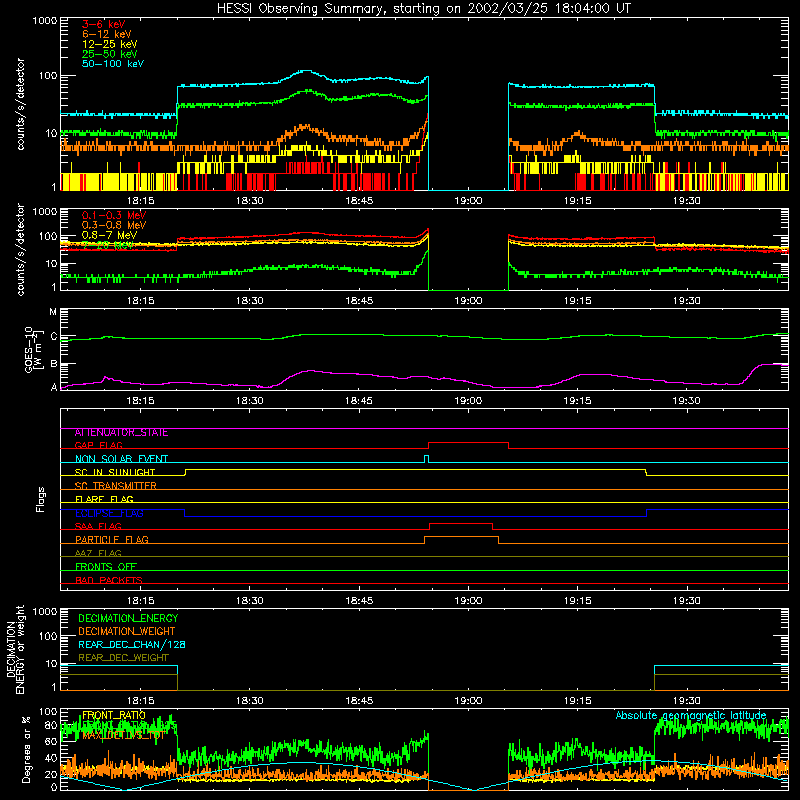
Task: Click 18:15 tick under the keV panel
Action: [x=140, y=201]
